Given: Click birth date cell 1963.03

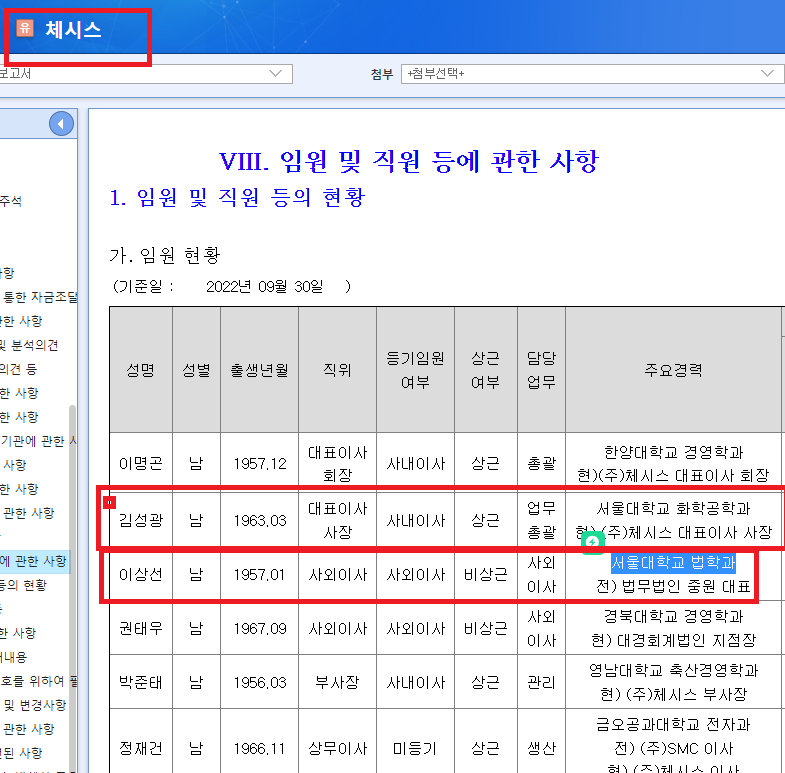Looking at the screenshot, I should click(x=260, y=521).
